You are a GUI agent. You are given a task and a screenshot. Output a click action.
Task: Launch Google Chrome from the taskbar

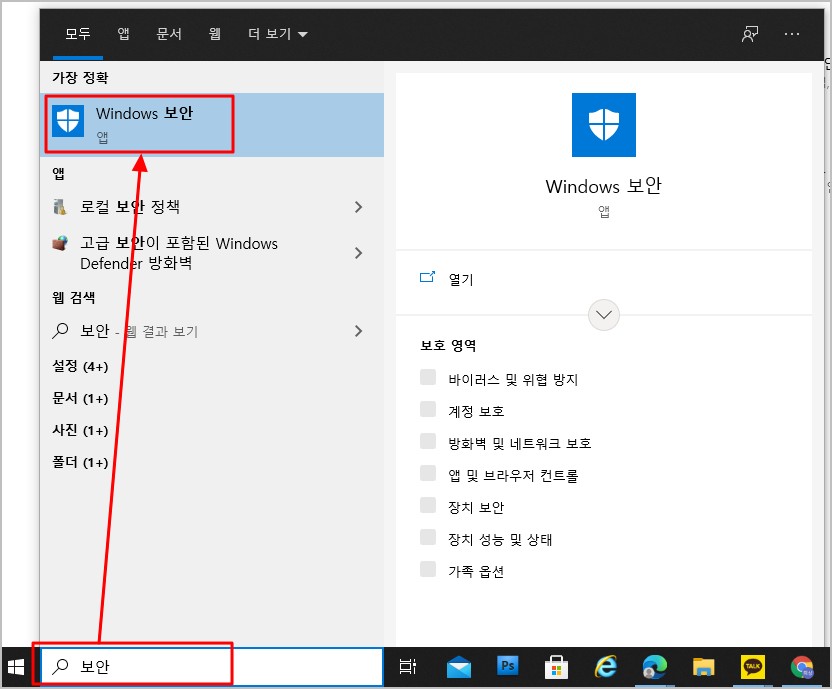click(x=802, y=667)
